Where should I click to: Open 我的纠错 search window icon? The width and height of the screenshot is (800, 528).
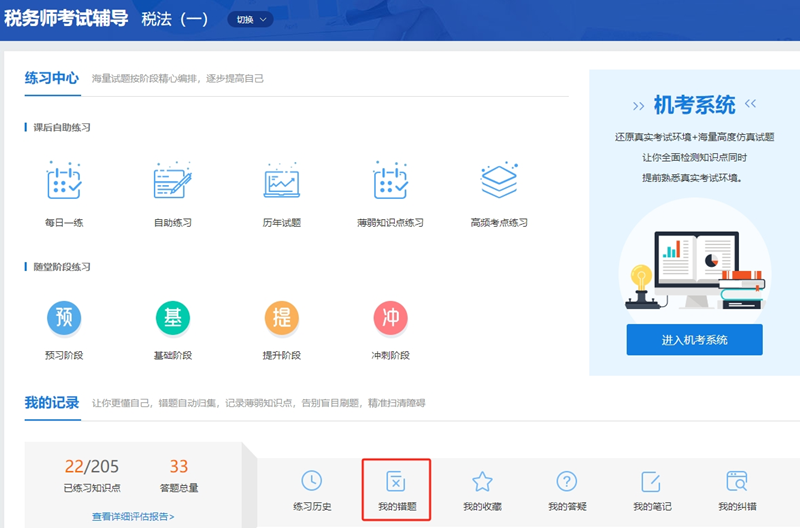(737, 481)
